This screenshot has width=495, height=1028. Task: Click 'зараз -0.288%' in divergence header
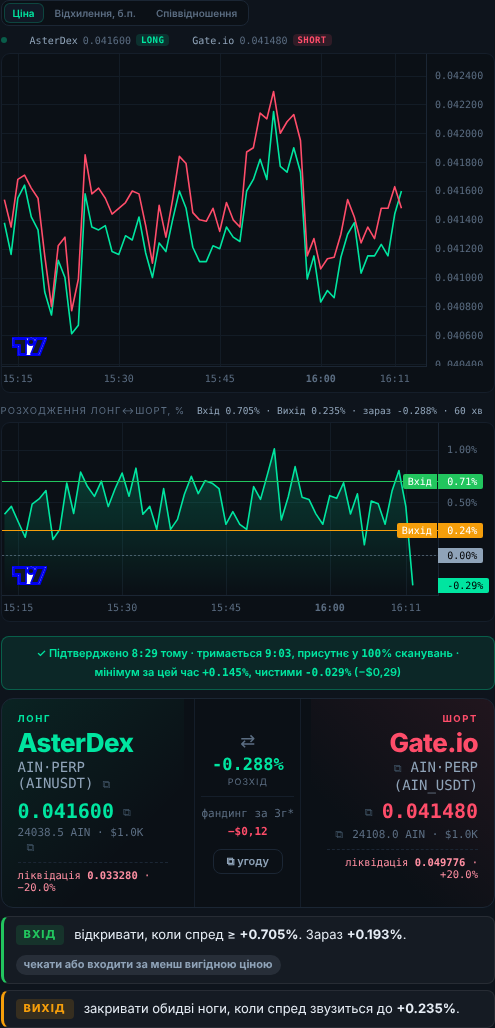pos(399,410)
